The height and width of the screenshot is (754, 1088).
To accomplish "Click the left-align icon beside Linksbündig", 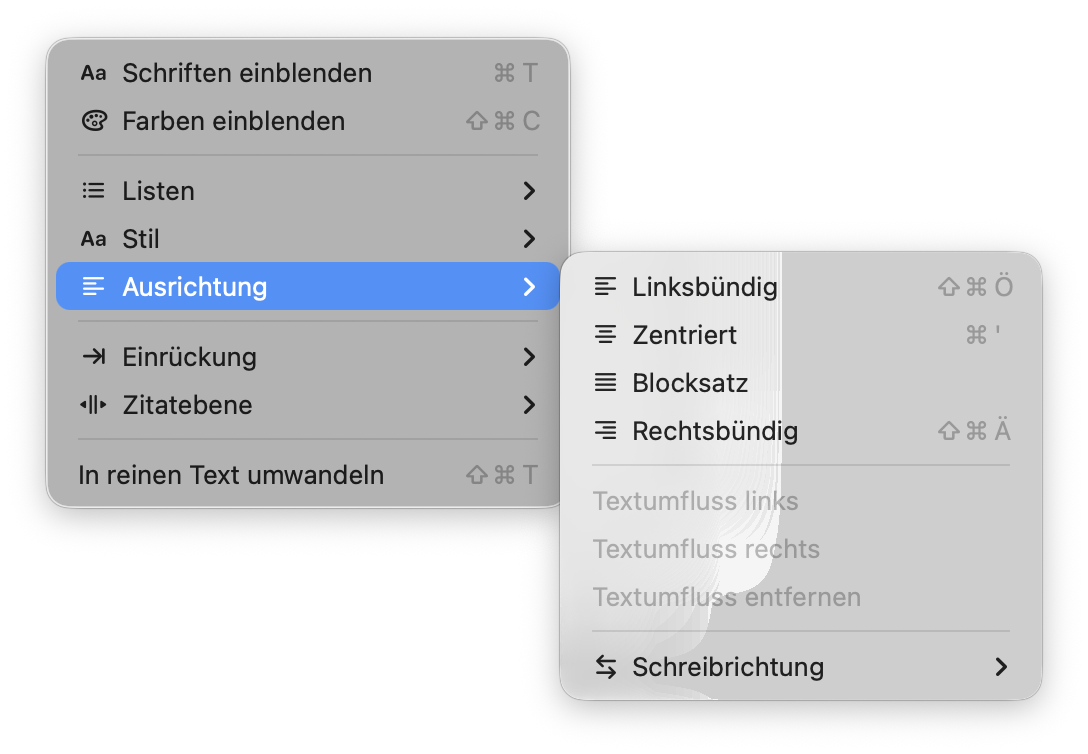I will 605,287.
